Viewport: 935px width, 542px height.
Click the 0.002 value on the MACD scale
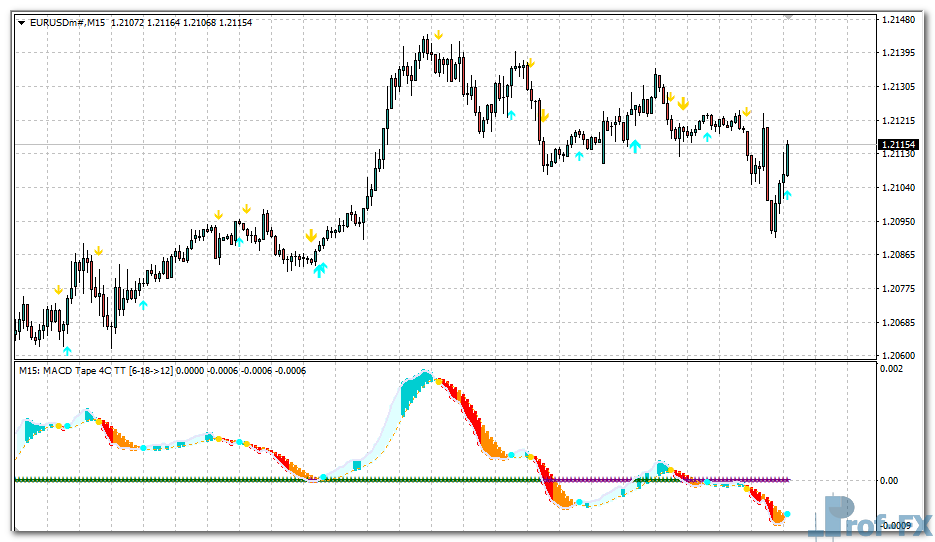point(890,369)
